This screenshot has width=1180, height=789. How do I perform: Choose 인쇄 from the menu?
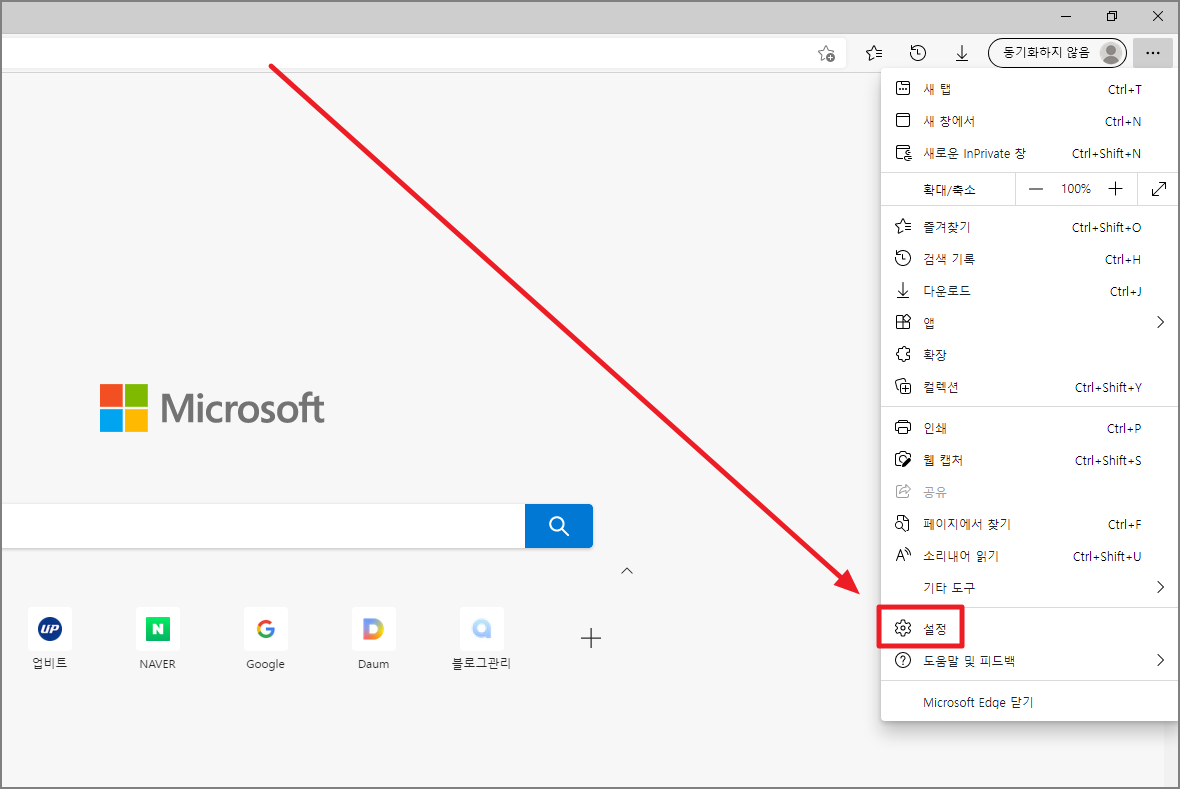click(x=1028, y=428)
